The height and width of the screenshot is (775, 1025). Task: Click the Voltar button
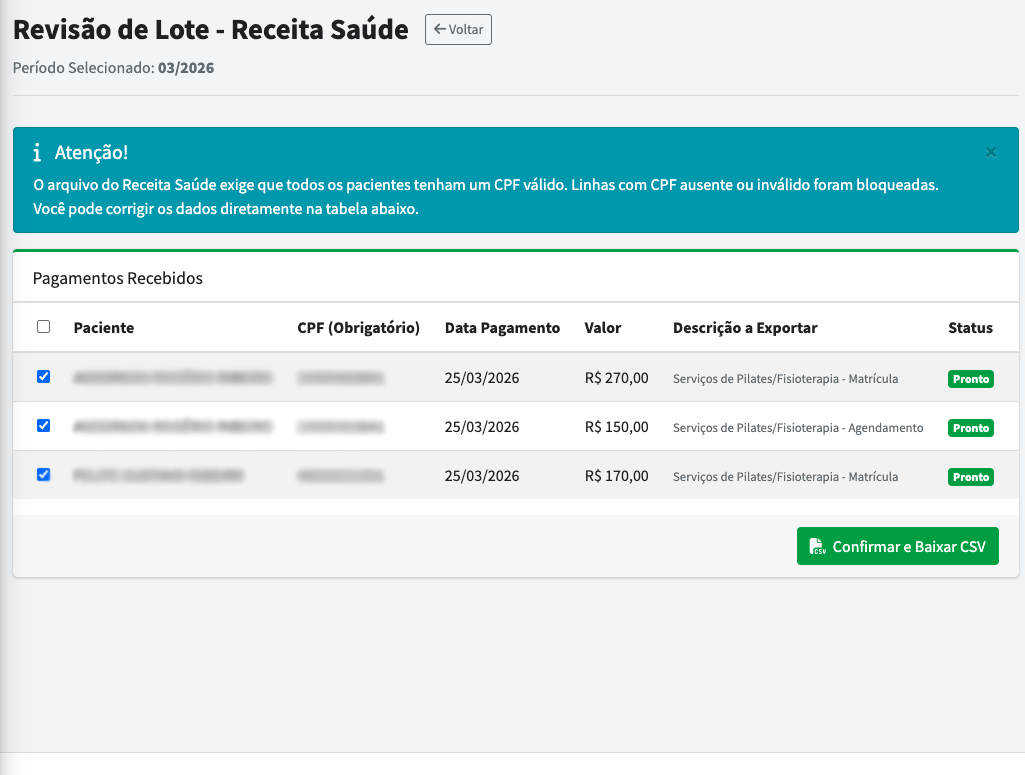click(457, 29)
